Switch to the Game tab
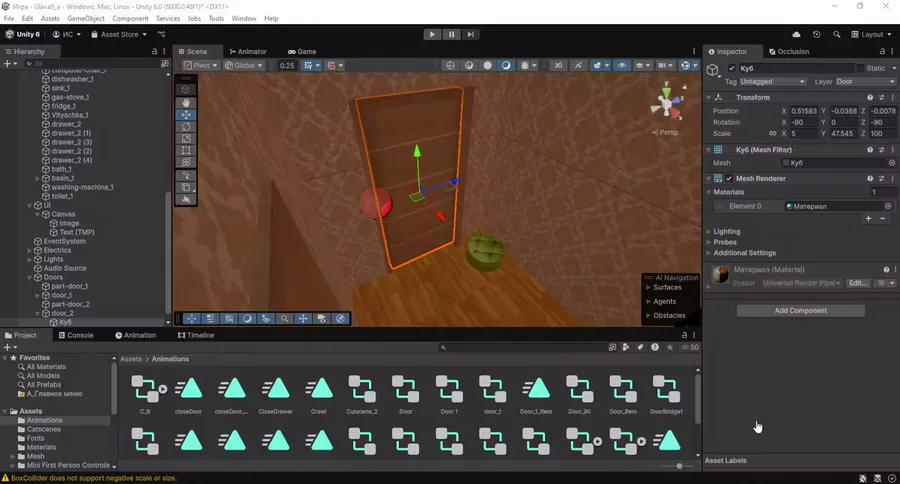The width and height of the screenshot is (900, 484). (x=302, y=52)
